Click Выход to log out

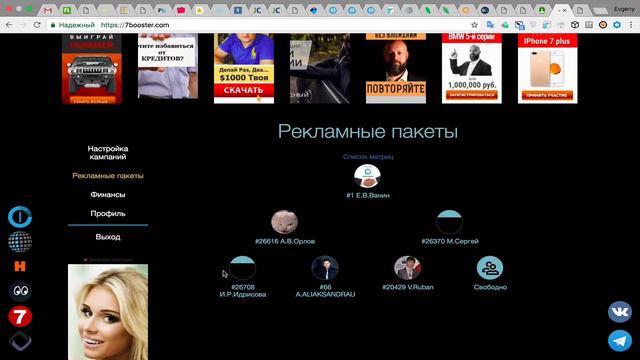[108, 237]
